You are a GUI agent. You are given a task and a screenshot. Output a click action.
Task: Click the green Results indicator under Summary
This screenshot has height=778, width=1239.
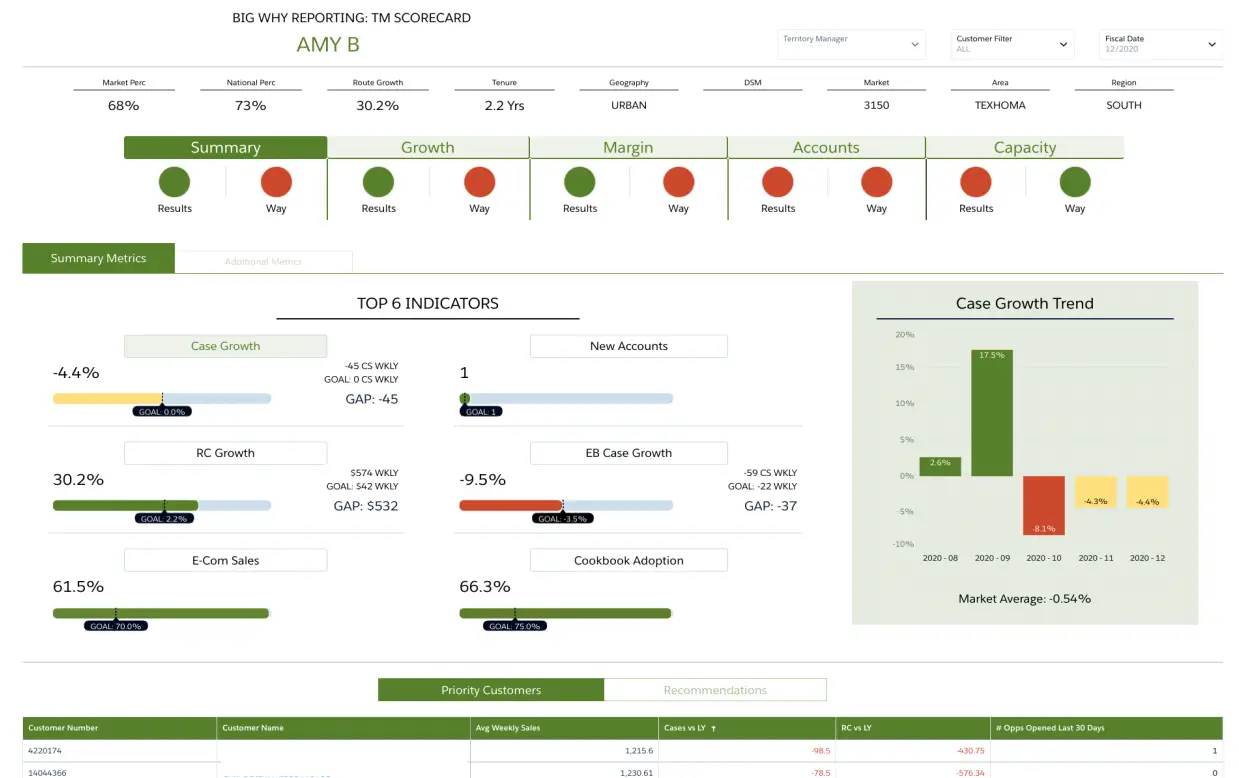(174, 185)
